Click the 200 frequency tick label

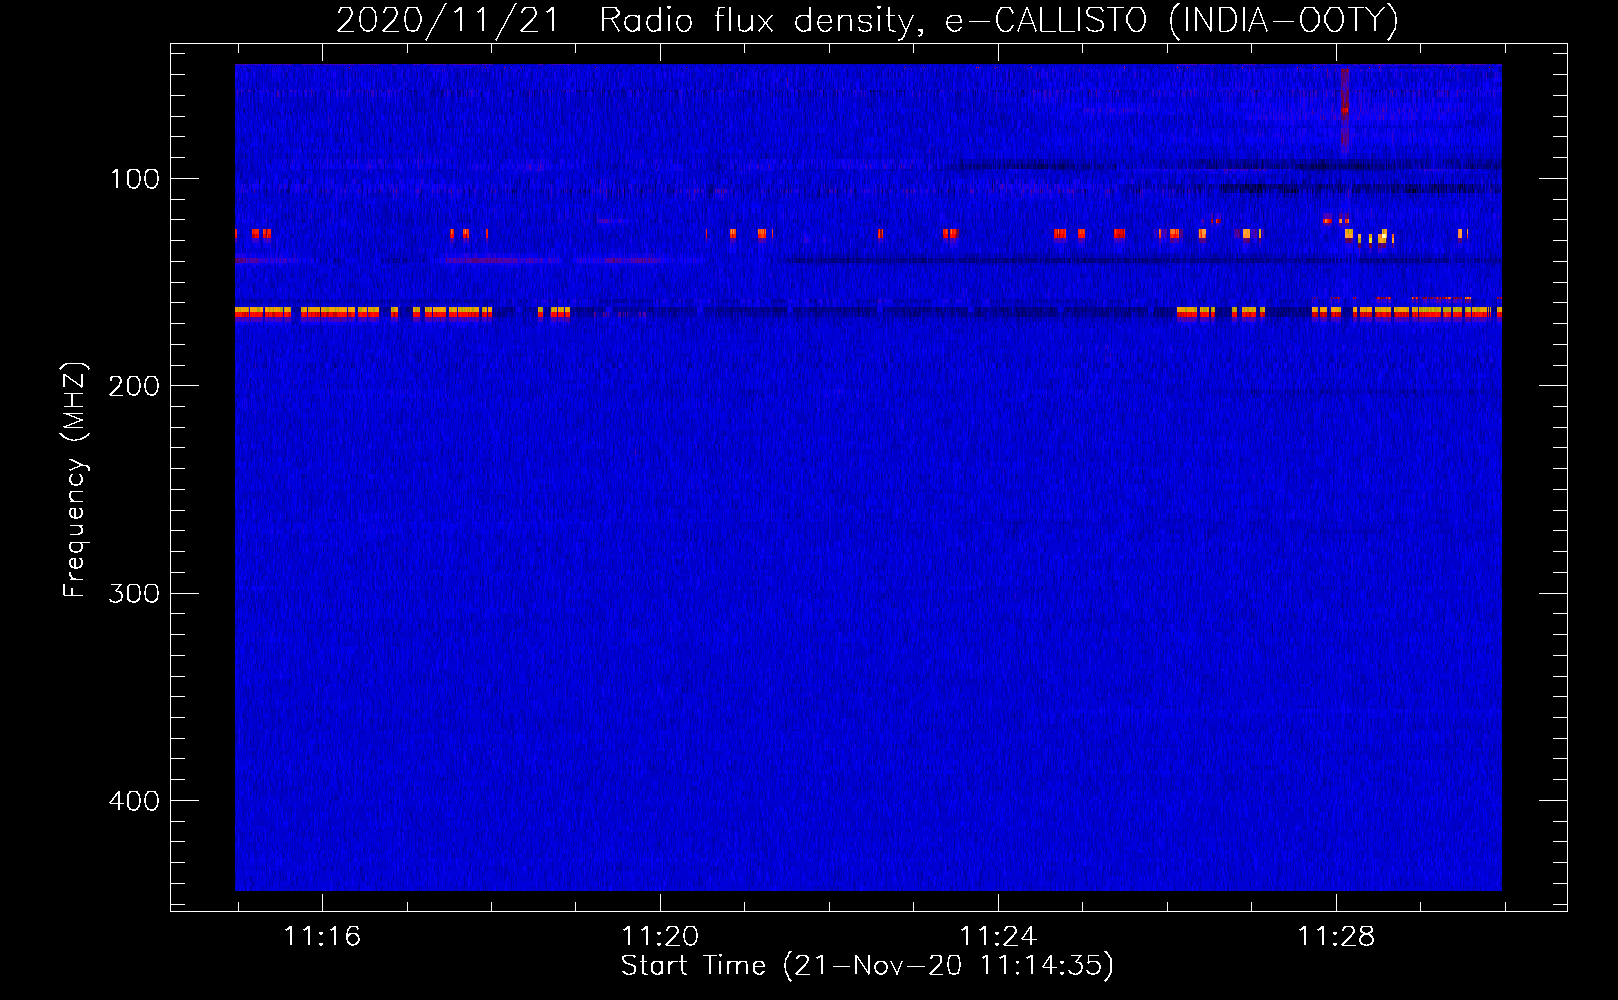(x=134, y=386)
